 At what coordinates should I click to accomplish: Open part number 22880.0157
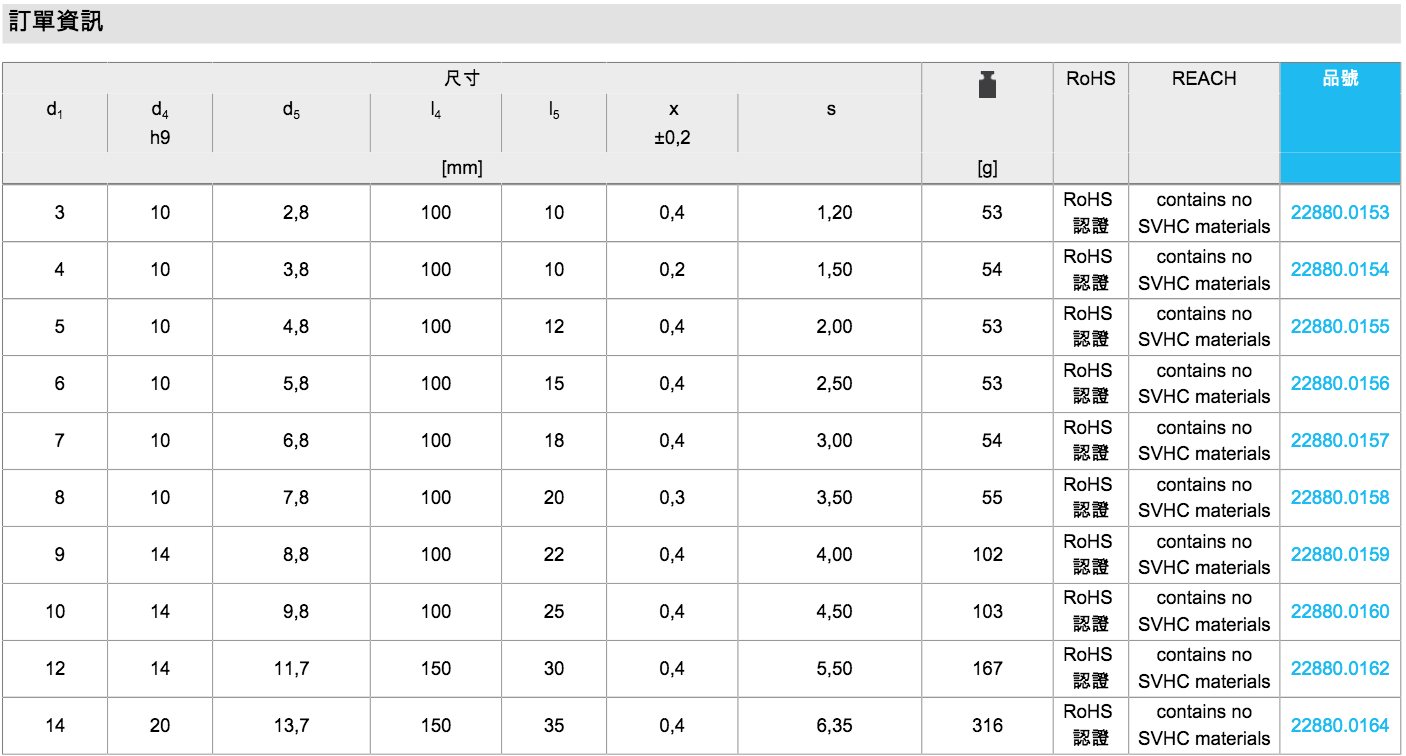1339,441
